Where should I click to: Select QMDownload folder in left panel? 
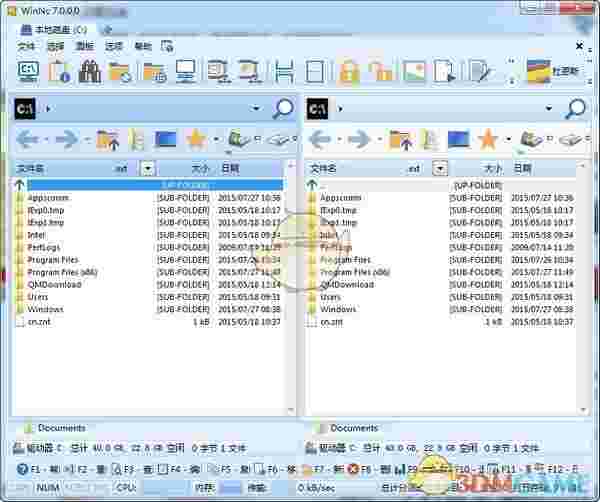pos(54,285)
